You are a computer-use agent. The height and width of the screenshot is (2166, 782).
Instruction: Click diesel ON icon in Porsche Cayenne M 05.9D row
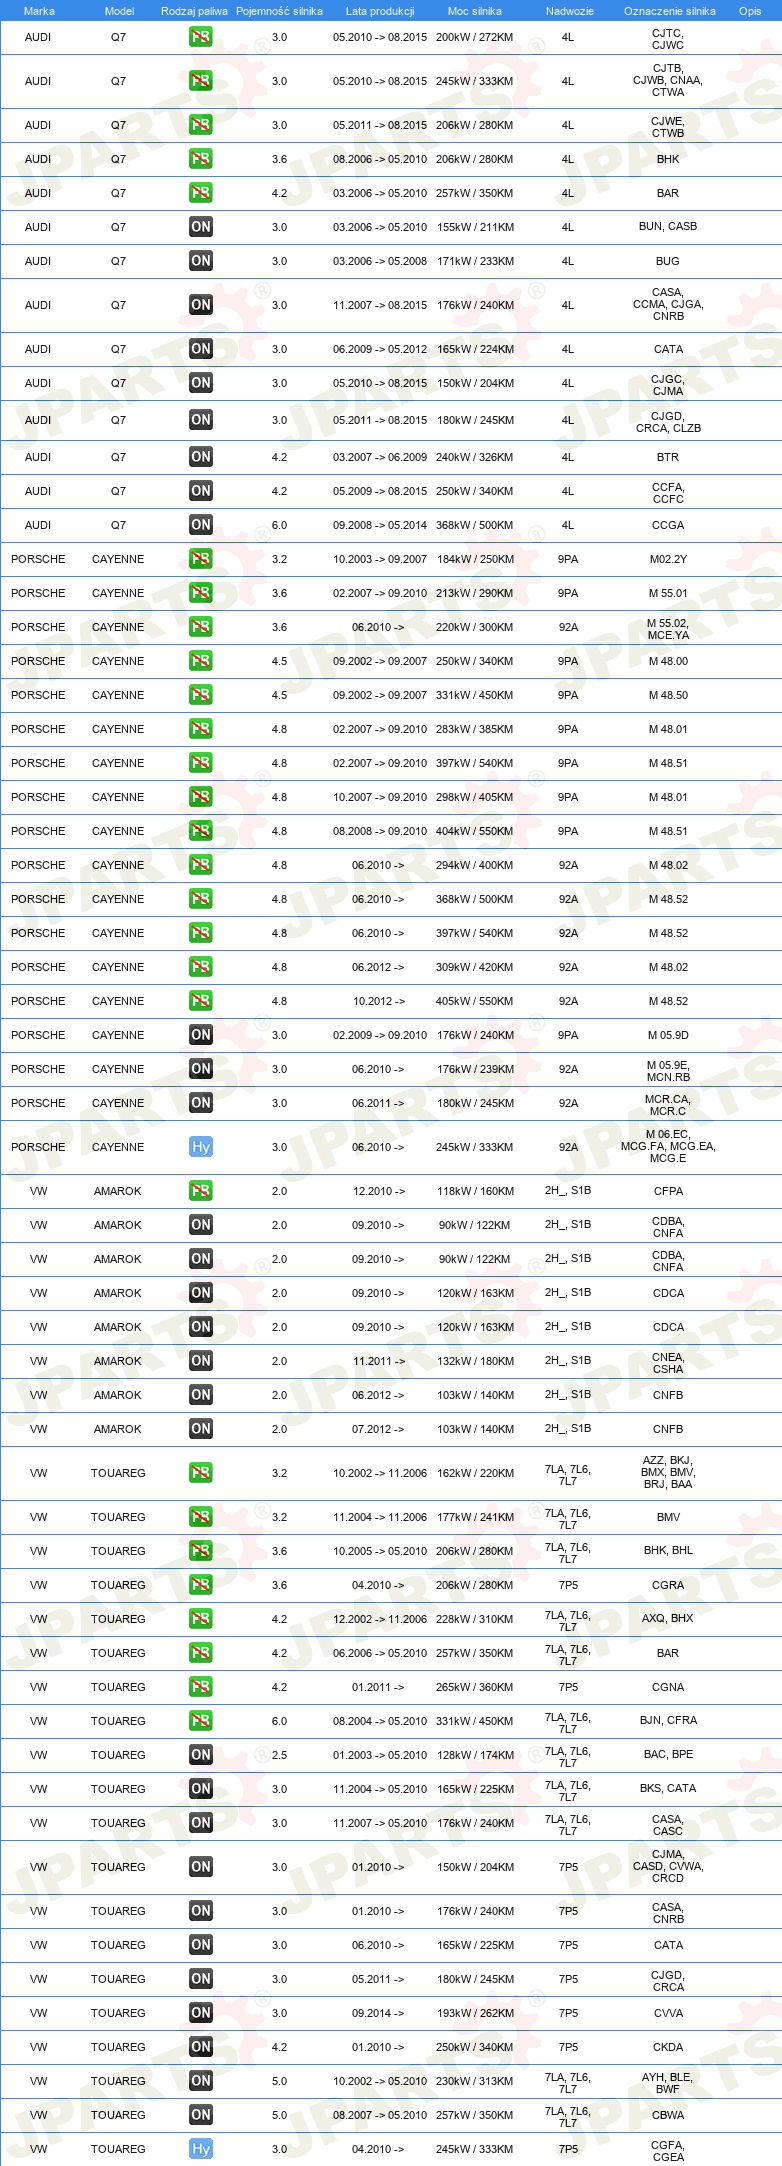pyautogui.click(x=201, y=1035)
